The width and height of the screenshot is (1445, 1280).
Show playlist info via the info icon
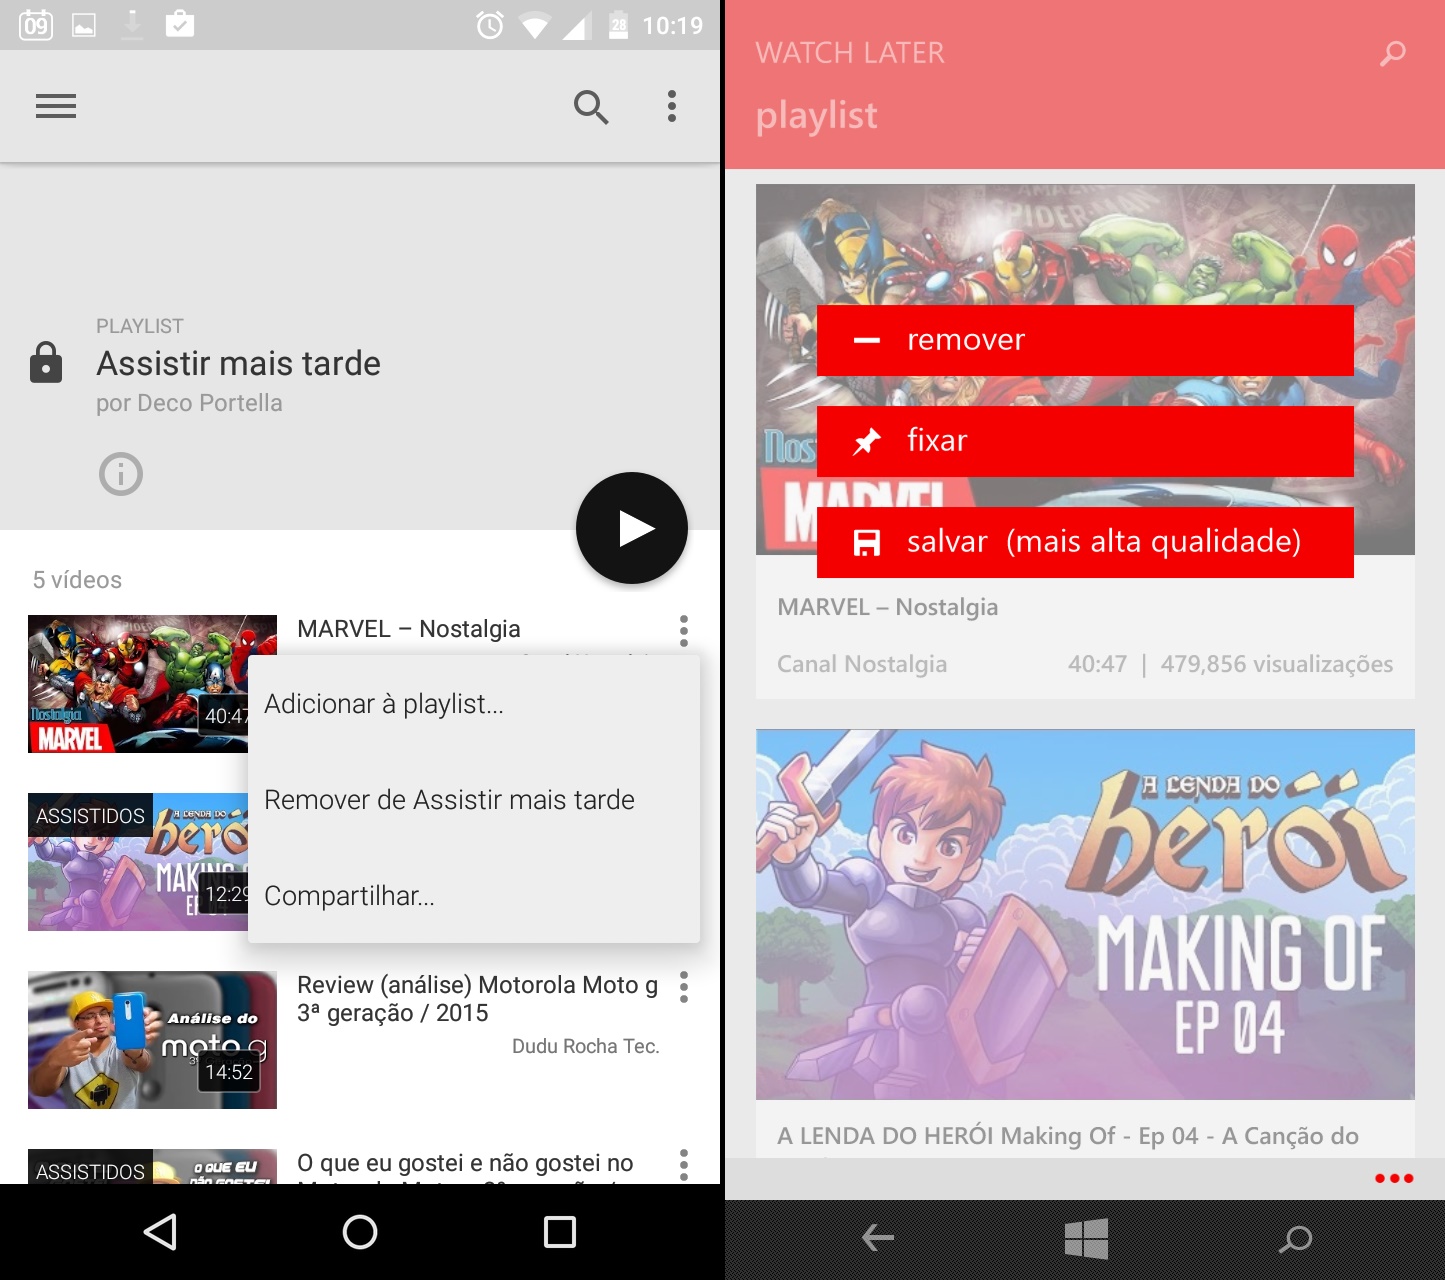pyautogui.click(x=121, y=474)
